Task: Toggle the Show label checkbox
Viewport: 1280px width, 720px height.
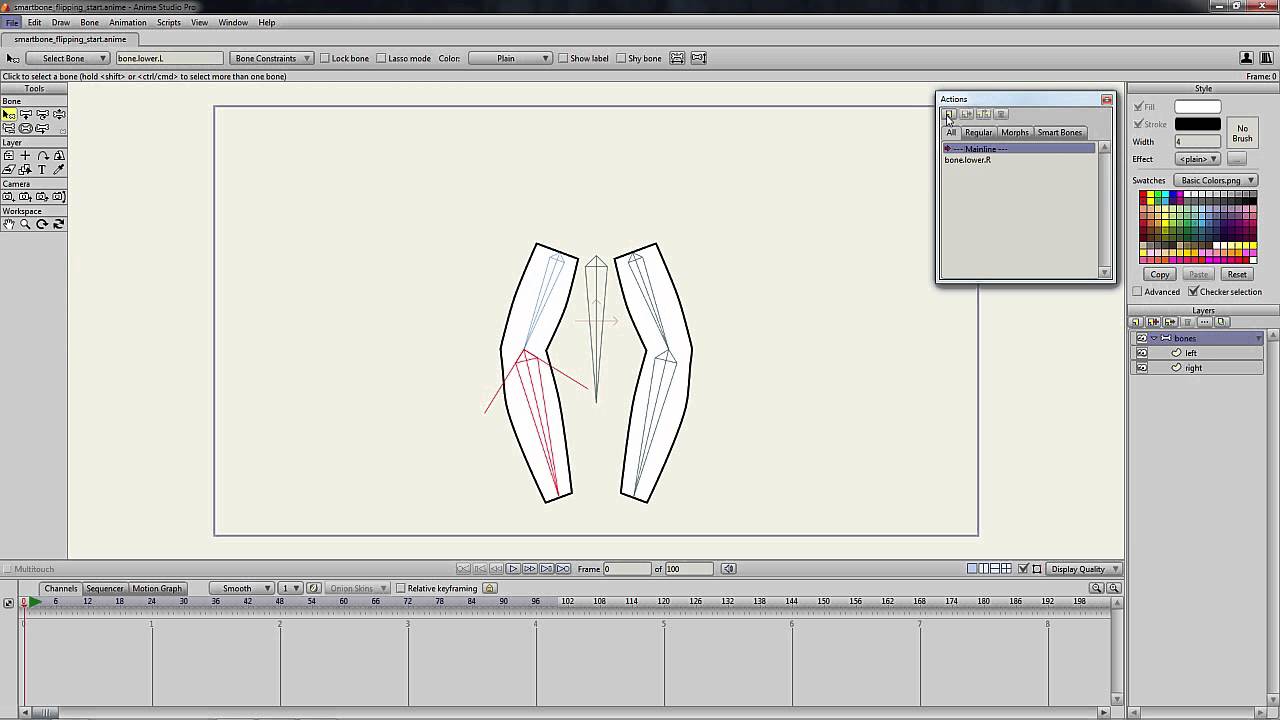Action: (563, 58)
